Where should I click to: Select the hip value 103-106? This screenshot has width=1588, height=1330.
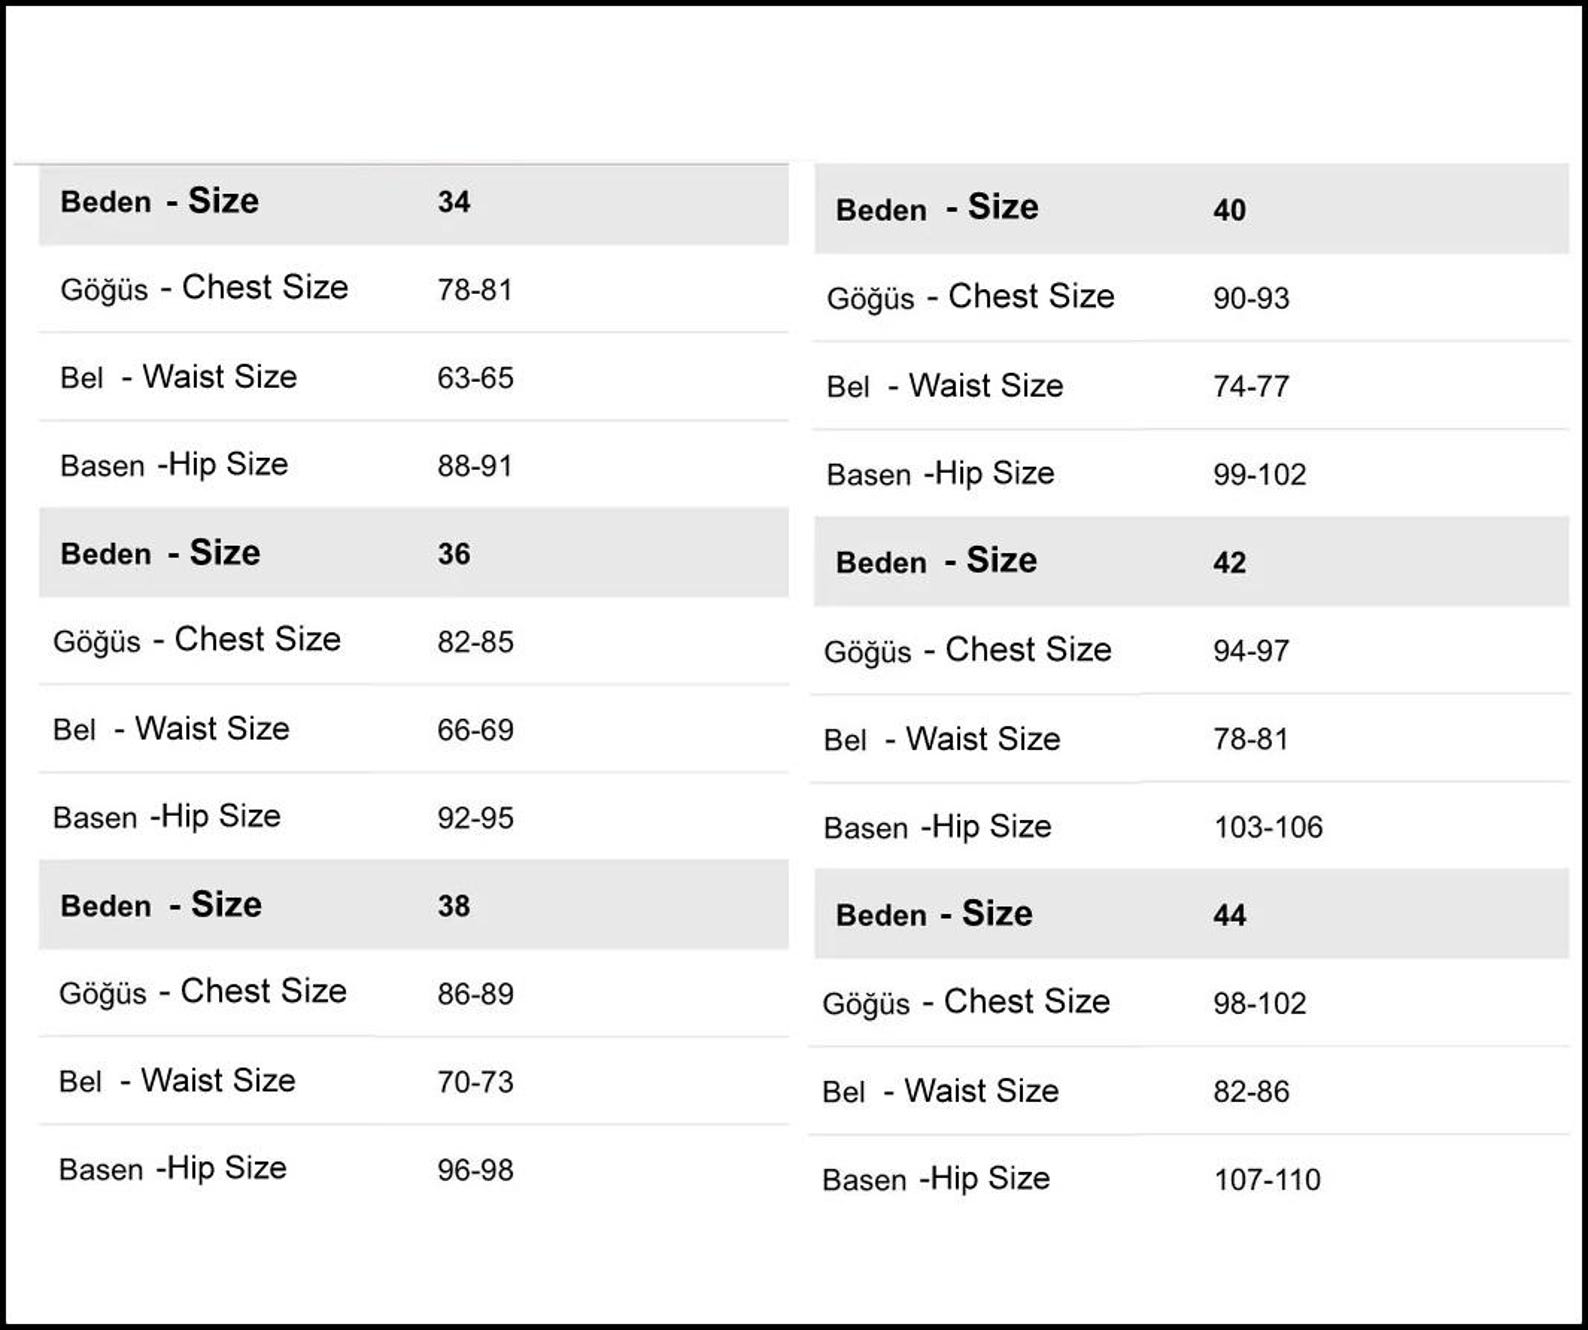click(1268, 827)
